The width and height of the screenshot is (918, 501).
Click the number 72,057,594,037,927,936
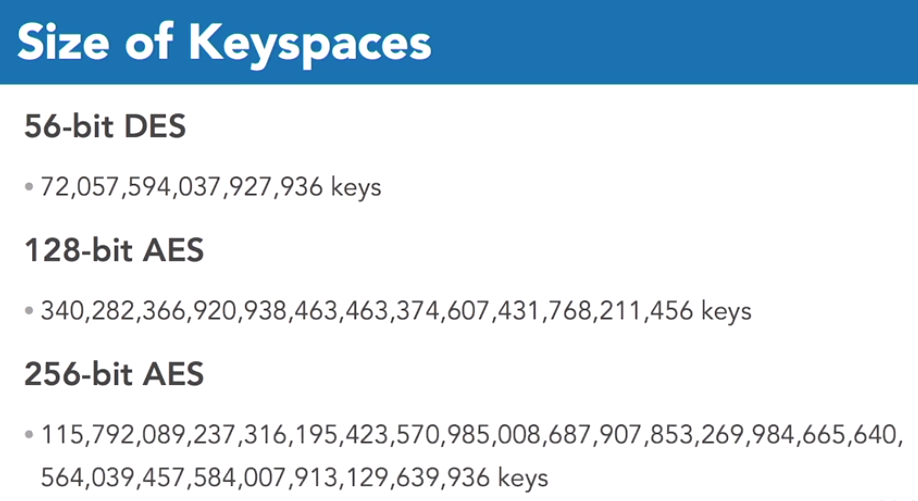[183, 187]
